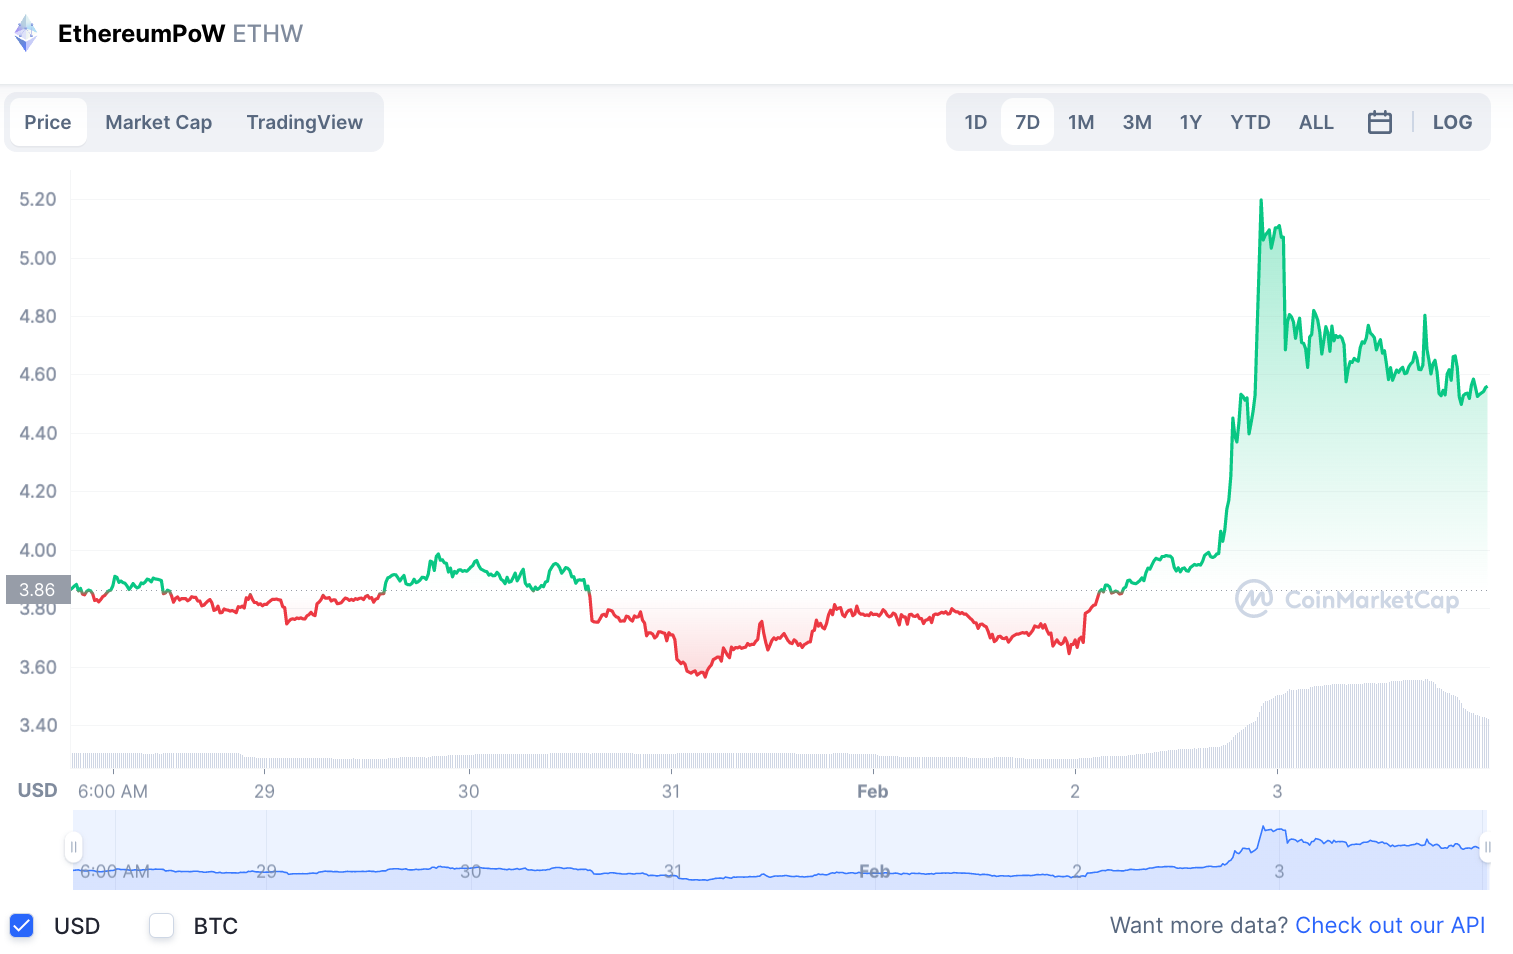
Task: Select the YTD time range
Action: pyautogui.click(x=1250, y=122)
